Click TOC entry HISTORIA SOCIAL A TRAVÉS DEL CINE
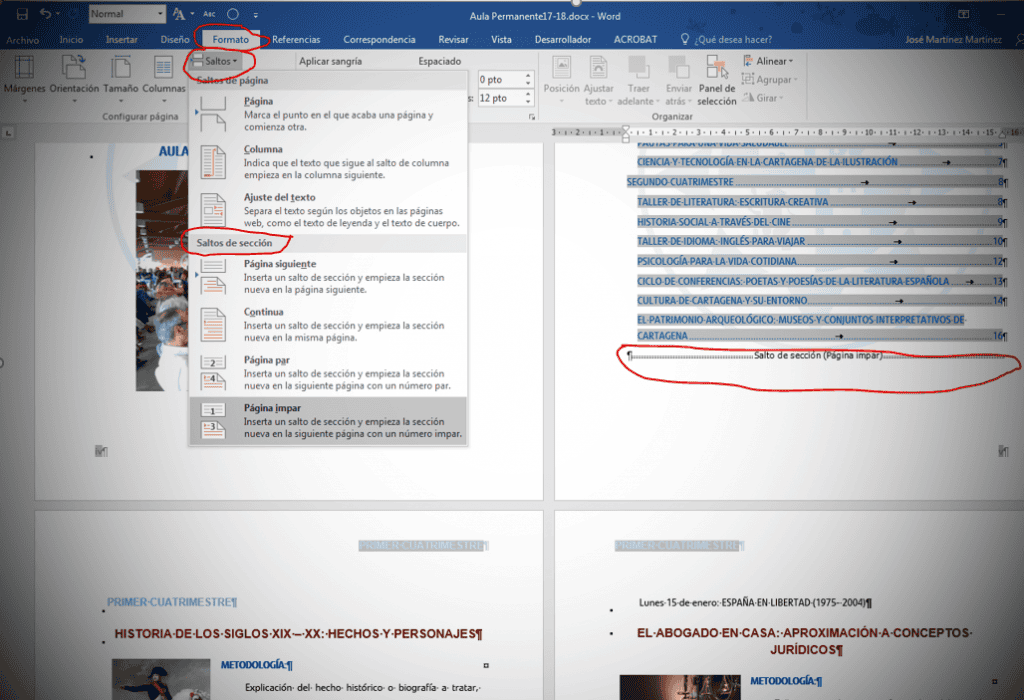 pos(822,222)
